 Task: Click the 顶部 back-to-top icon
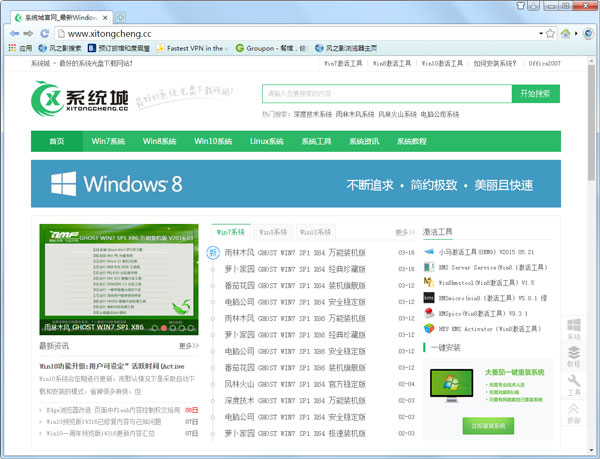(x=574, y=413)
